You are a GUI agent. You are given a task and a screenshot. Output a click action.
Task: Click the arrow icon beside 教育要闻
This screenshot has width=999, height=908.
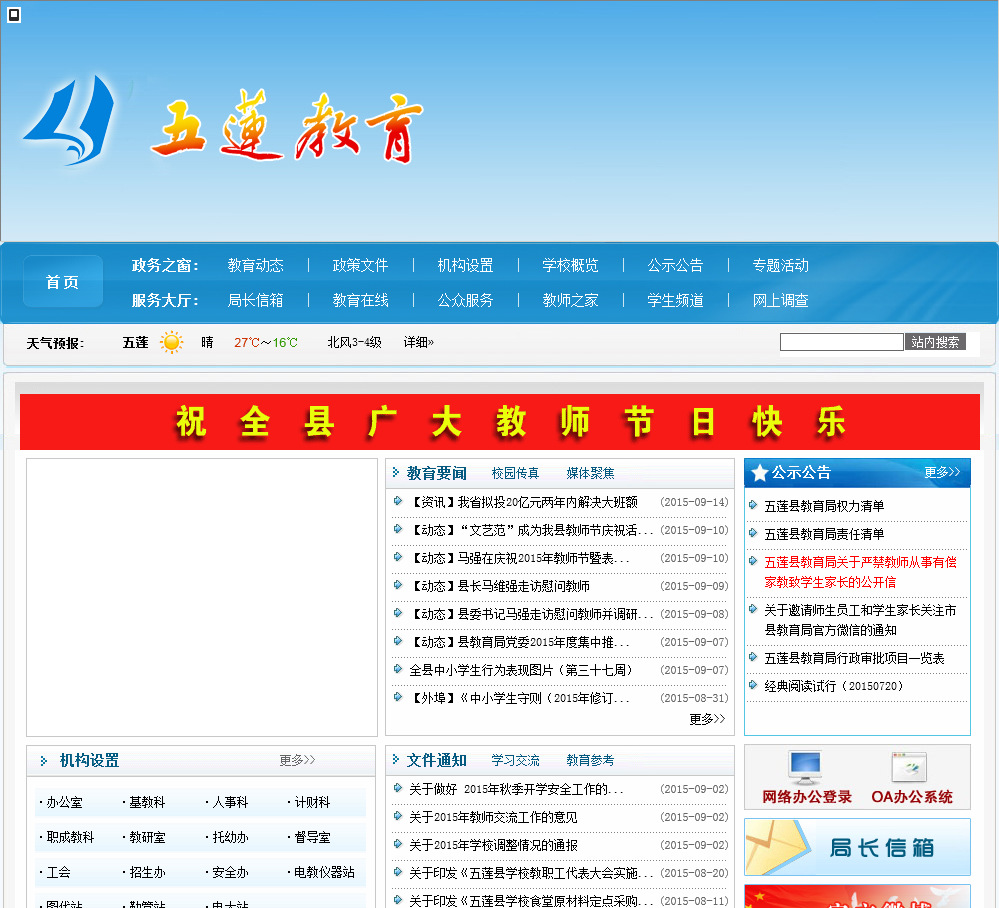396,472
